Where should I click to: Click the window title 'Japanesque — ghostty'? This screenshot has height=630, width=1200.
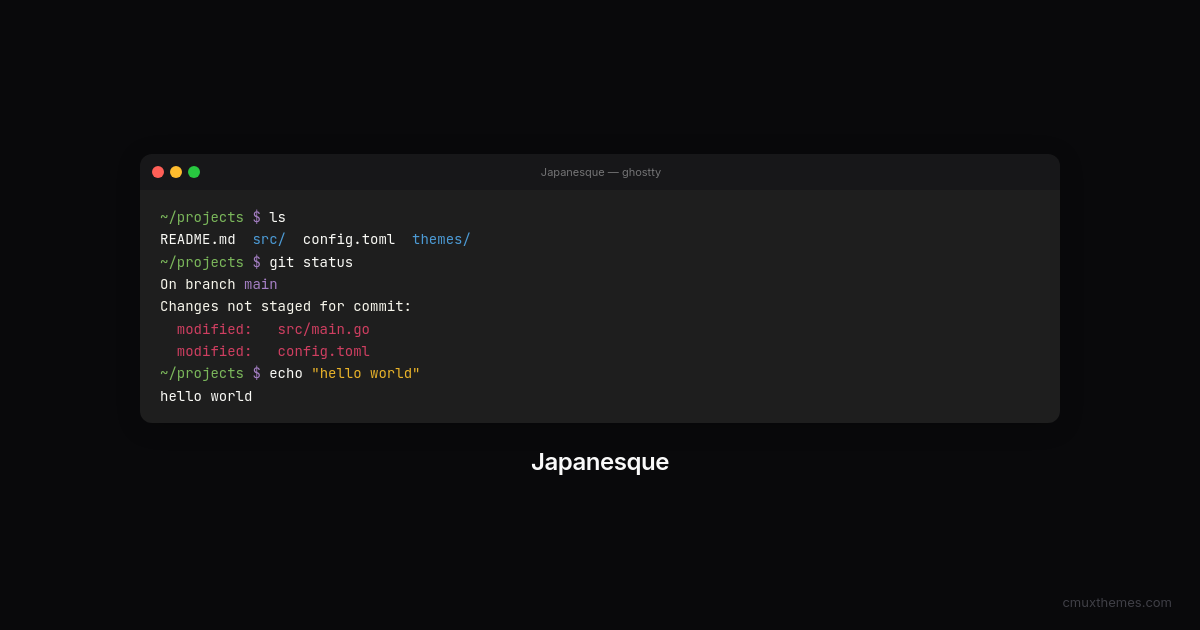pos(600,172)
